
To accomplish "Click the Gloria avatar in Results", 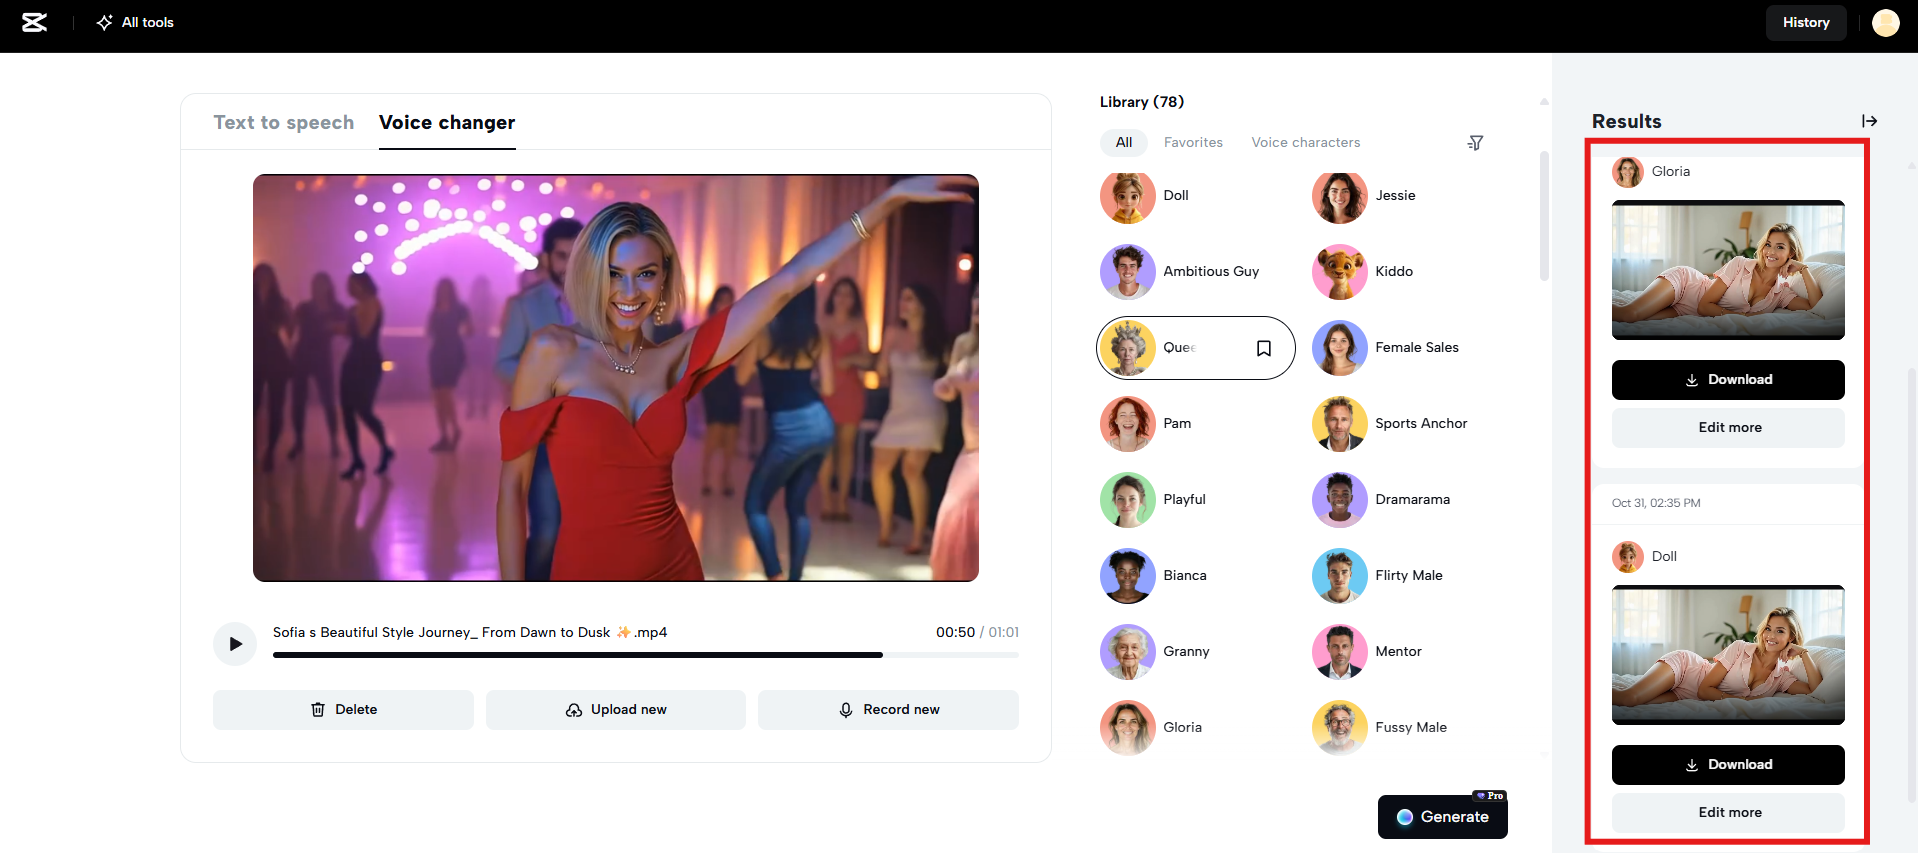I will pos(1628,172).
